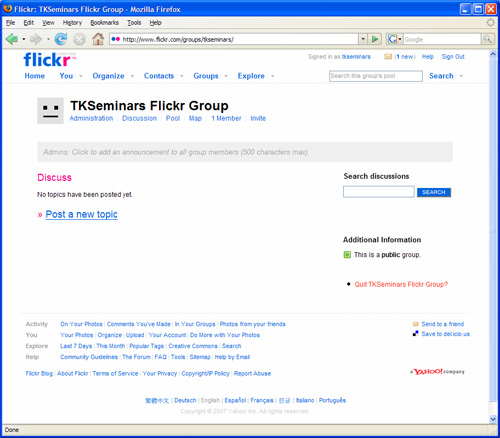Screen dimensions: 500x438
Task: Click the Flickr site favicon in address bar
Action: click(115, 39)
